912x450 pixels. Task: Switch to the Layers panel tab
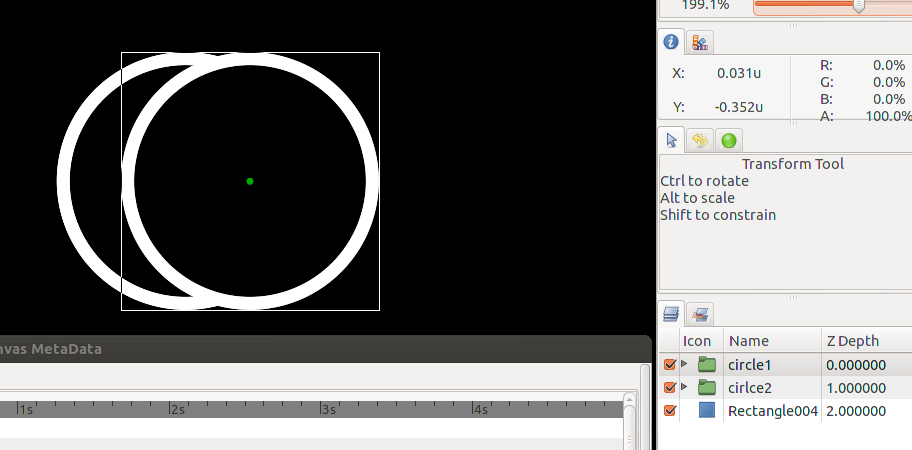(671, 314)
